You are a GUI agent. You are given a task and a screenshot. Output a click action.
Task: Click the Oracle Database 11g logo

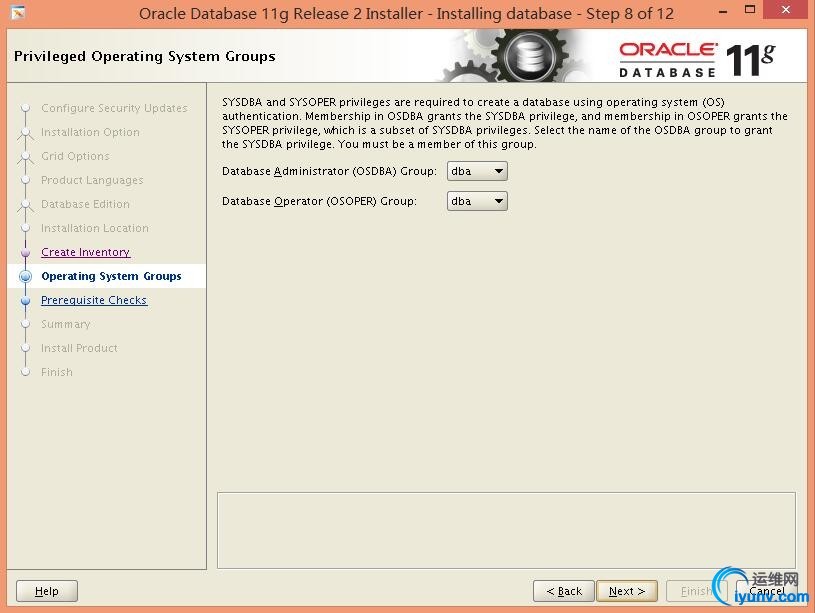pos(696,60)
